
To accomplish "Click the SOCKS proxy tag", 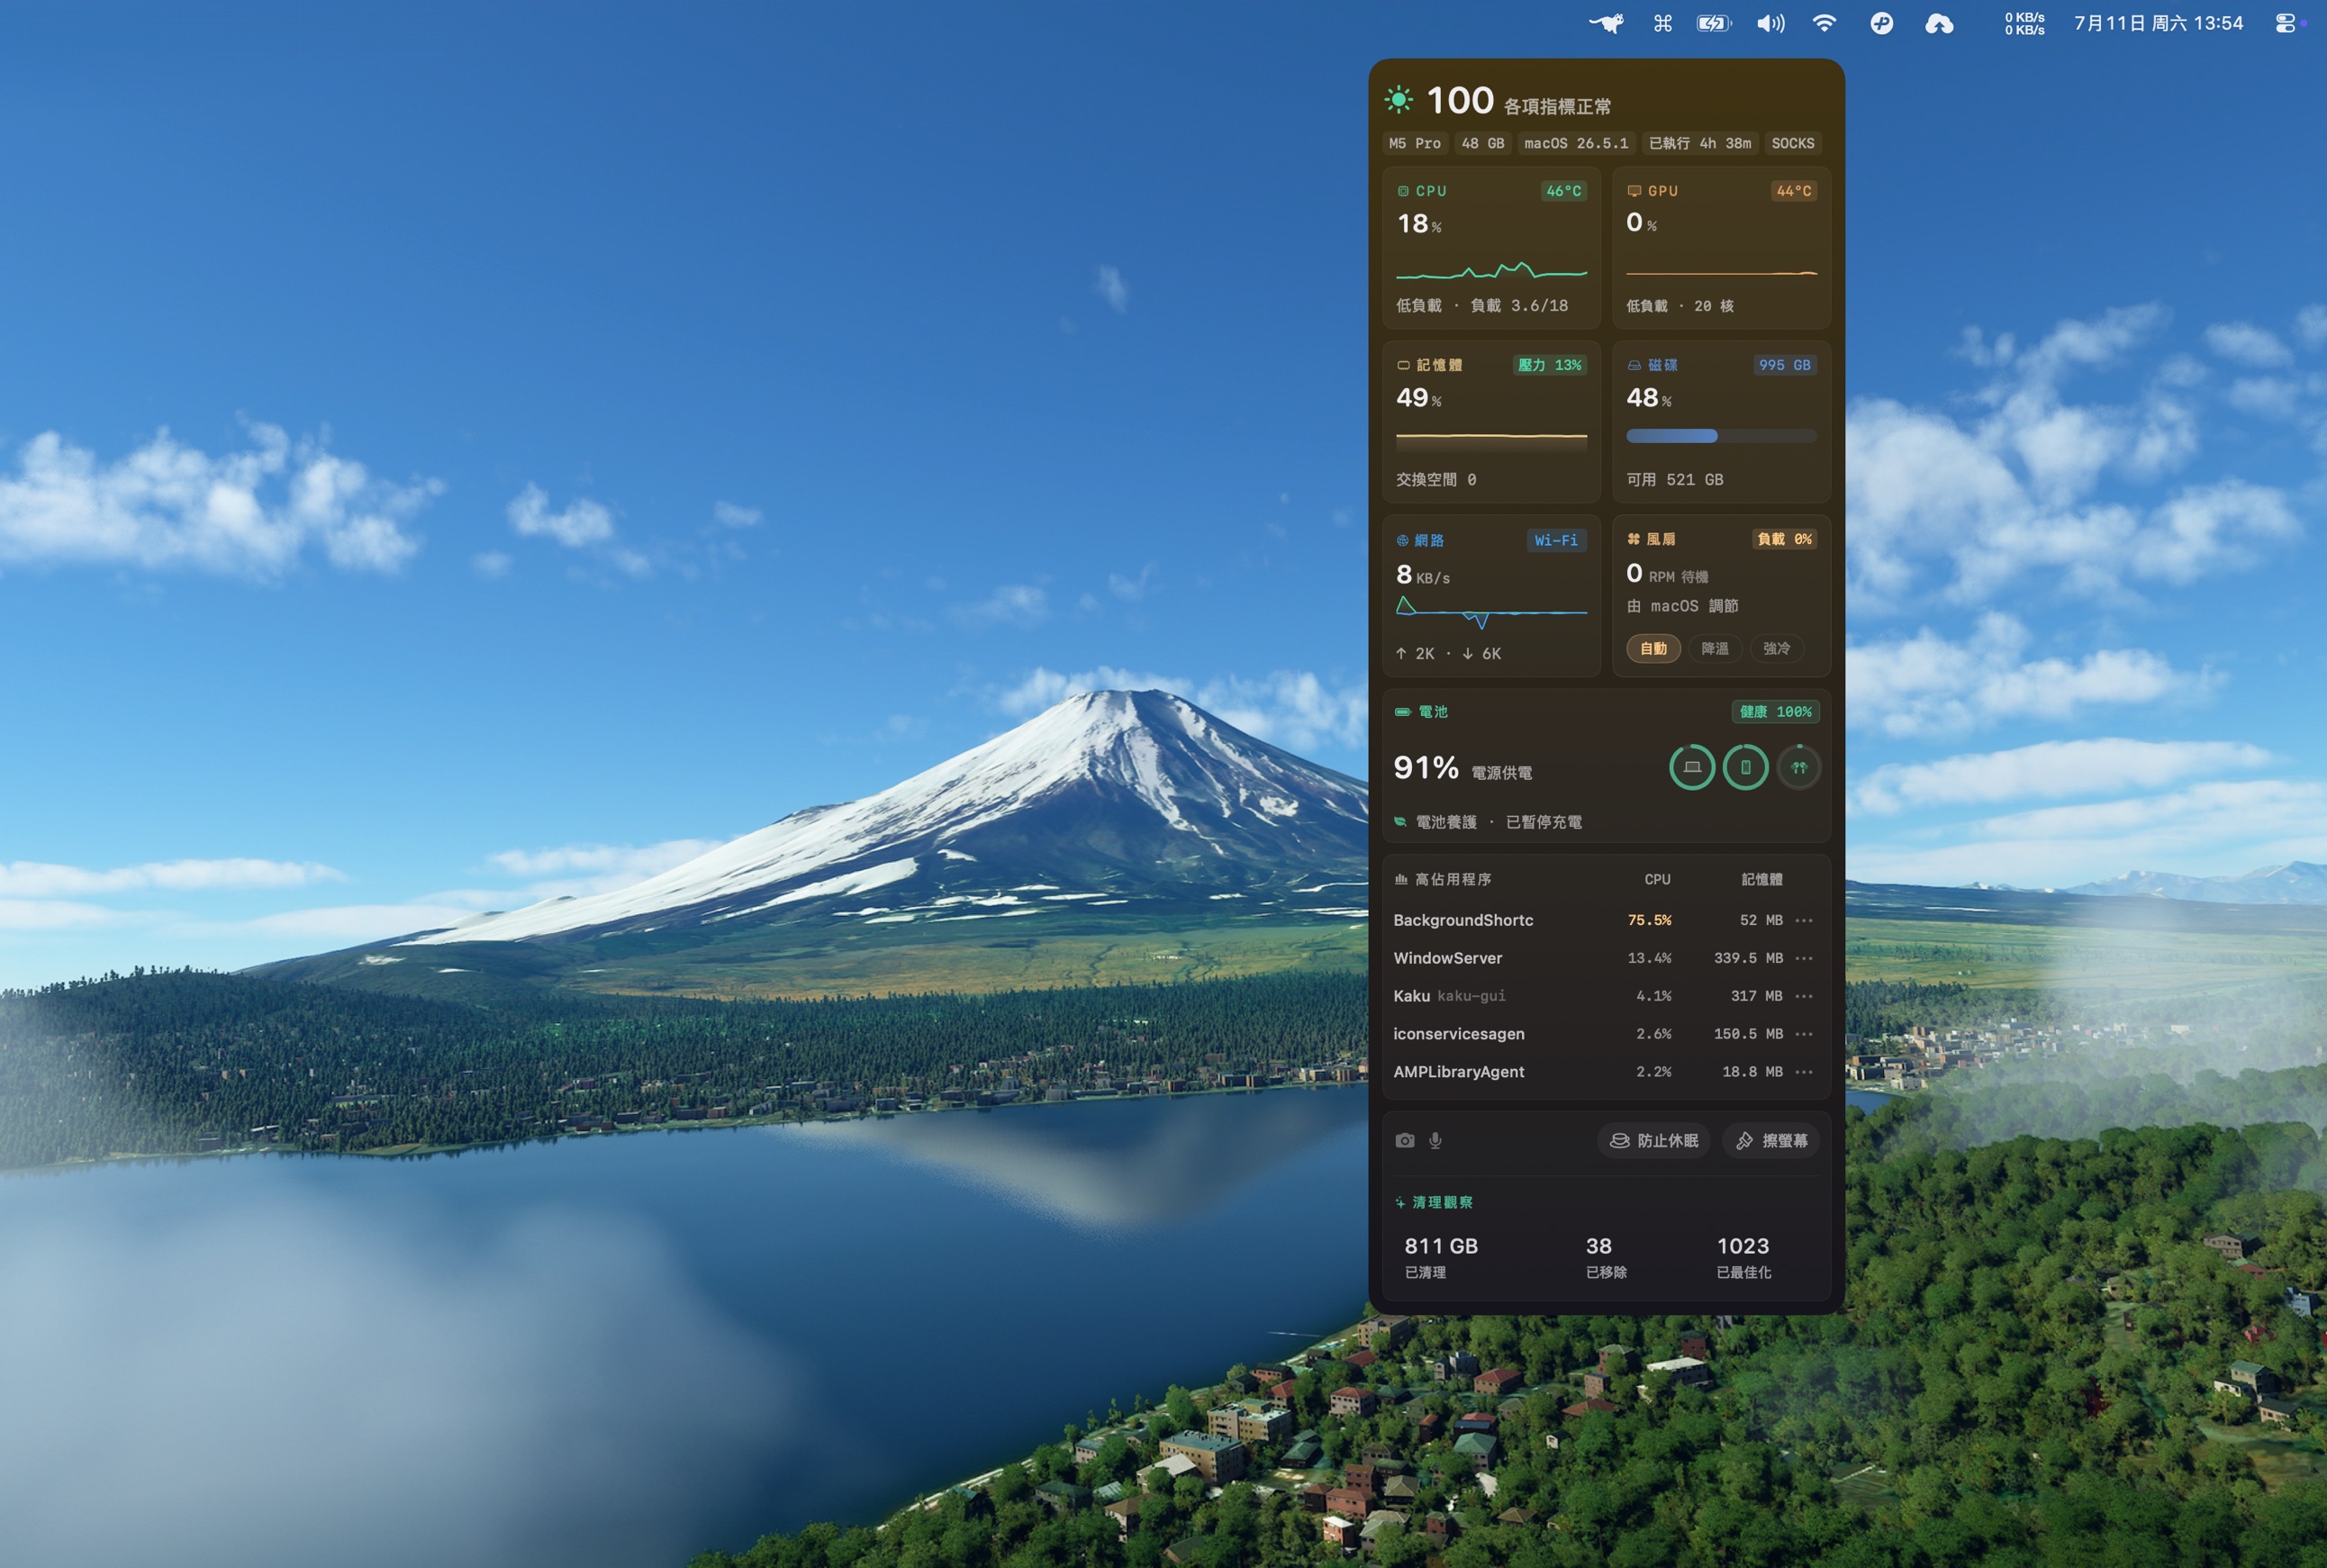I will (x=1792, y=143).
